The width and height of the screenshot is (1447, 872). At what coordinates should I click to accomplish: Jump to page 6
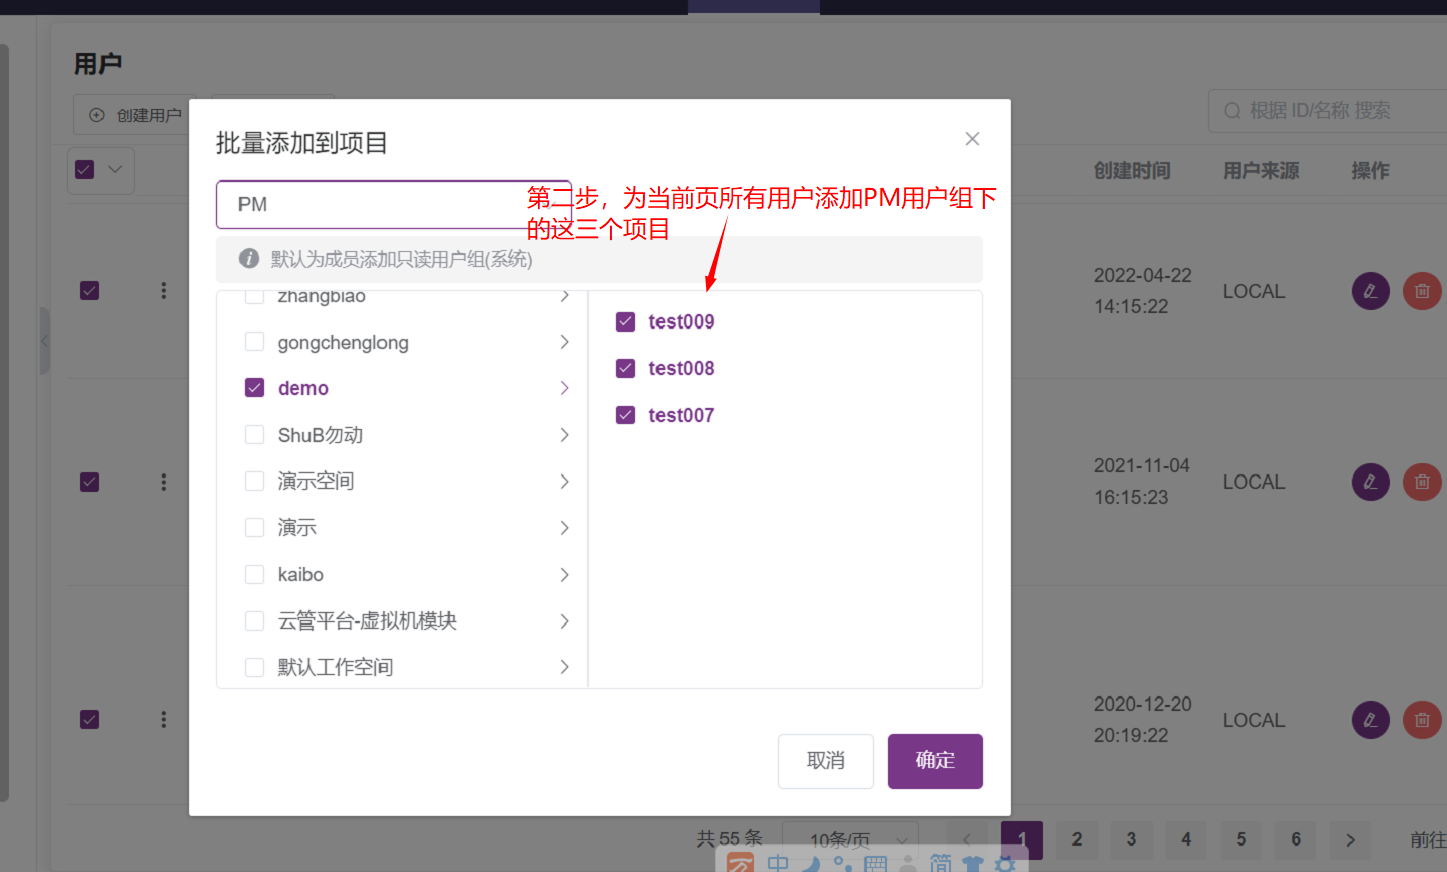[1296, 840]
